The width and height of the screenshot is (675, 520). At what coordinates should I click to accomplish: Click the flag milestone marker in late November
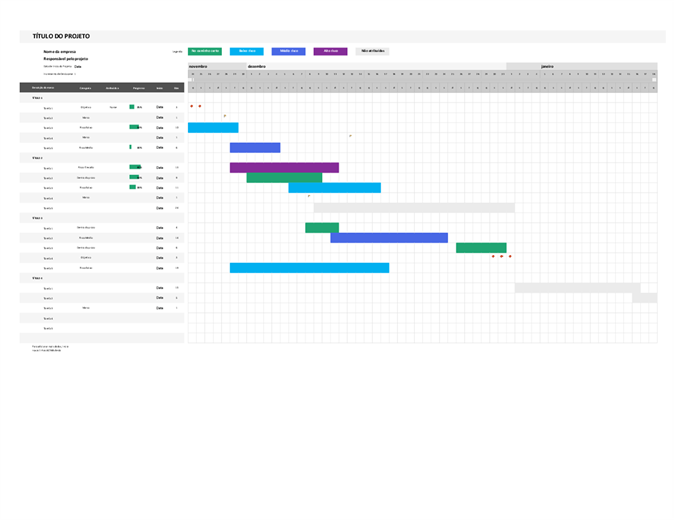pos(225,116)
